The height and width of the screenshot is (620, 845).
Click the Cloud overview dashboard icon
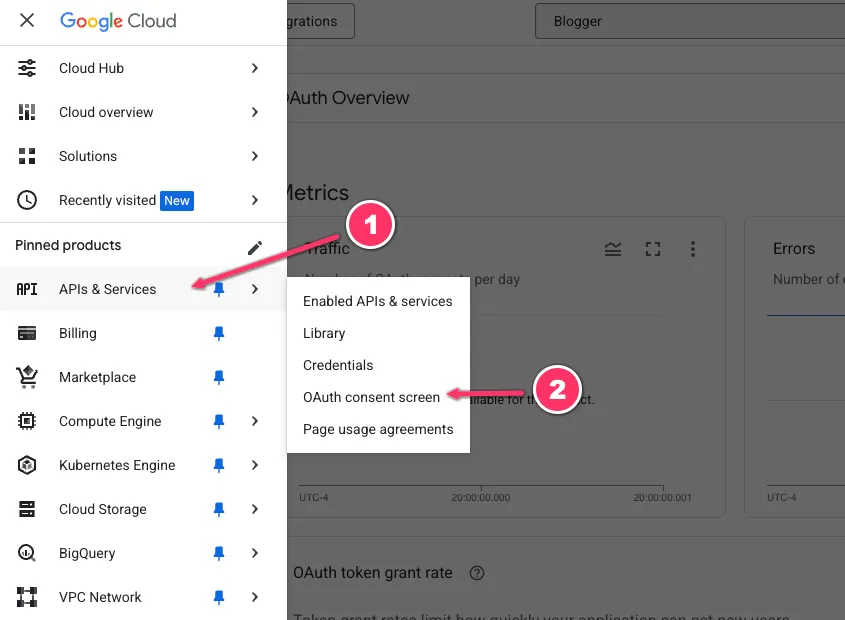coord(27,112)
